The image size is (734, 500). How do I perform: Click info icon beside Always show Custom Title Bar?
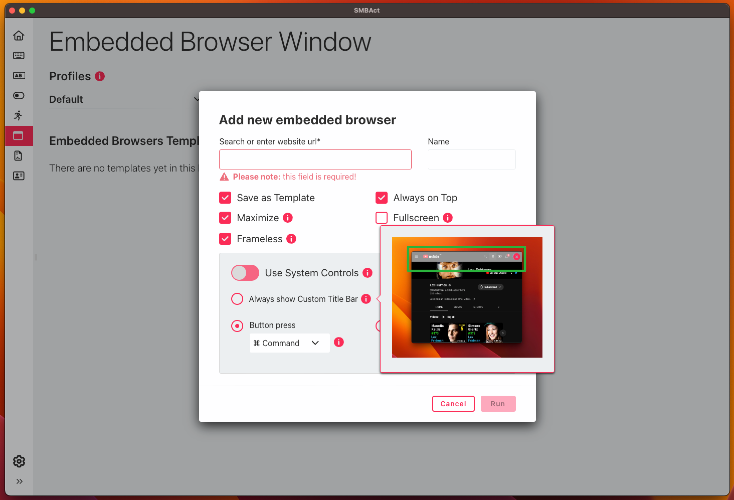click(366, 299)
